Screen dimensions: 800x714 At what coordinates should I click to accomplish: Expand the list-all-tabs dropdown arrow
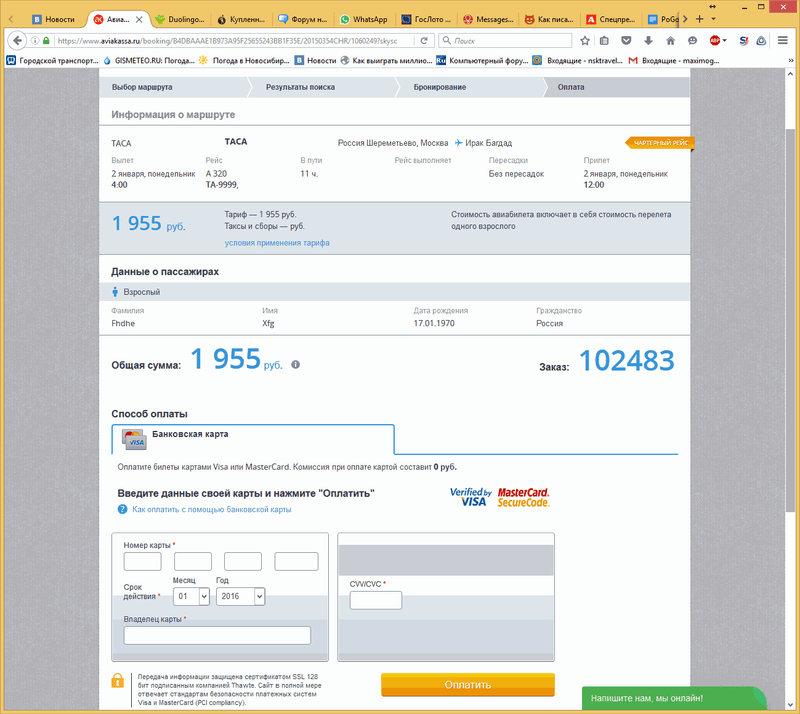tap(714, 19)
